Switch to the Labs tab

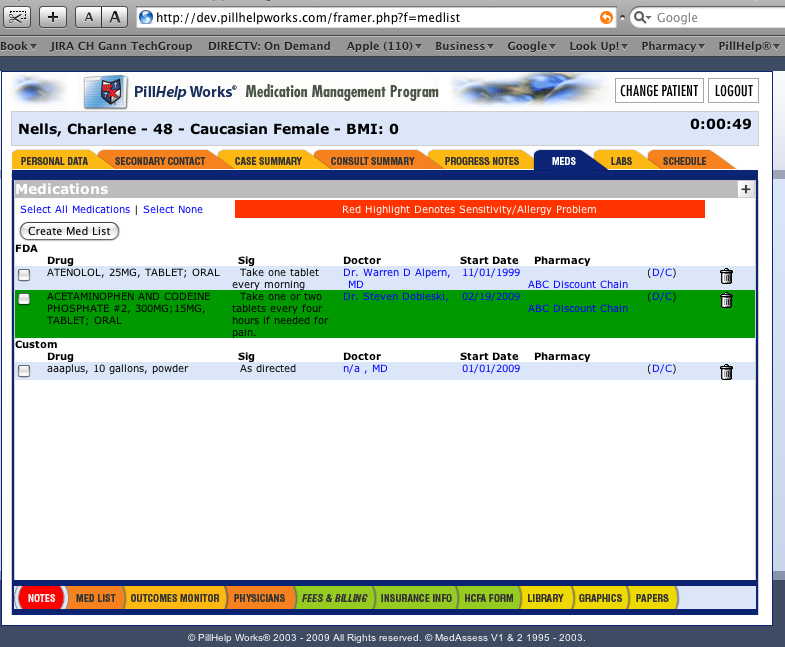[621, 161]
